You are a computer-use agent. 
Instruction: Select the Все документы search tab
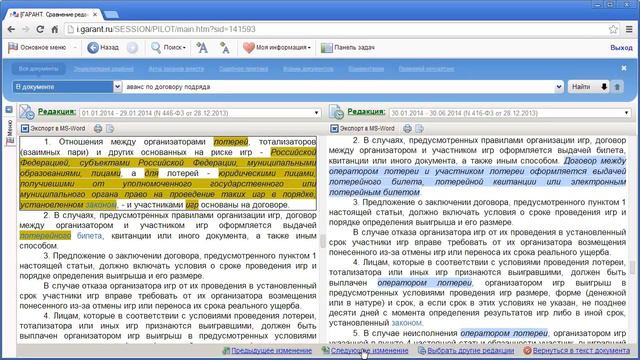tap(38, 69)
